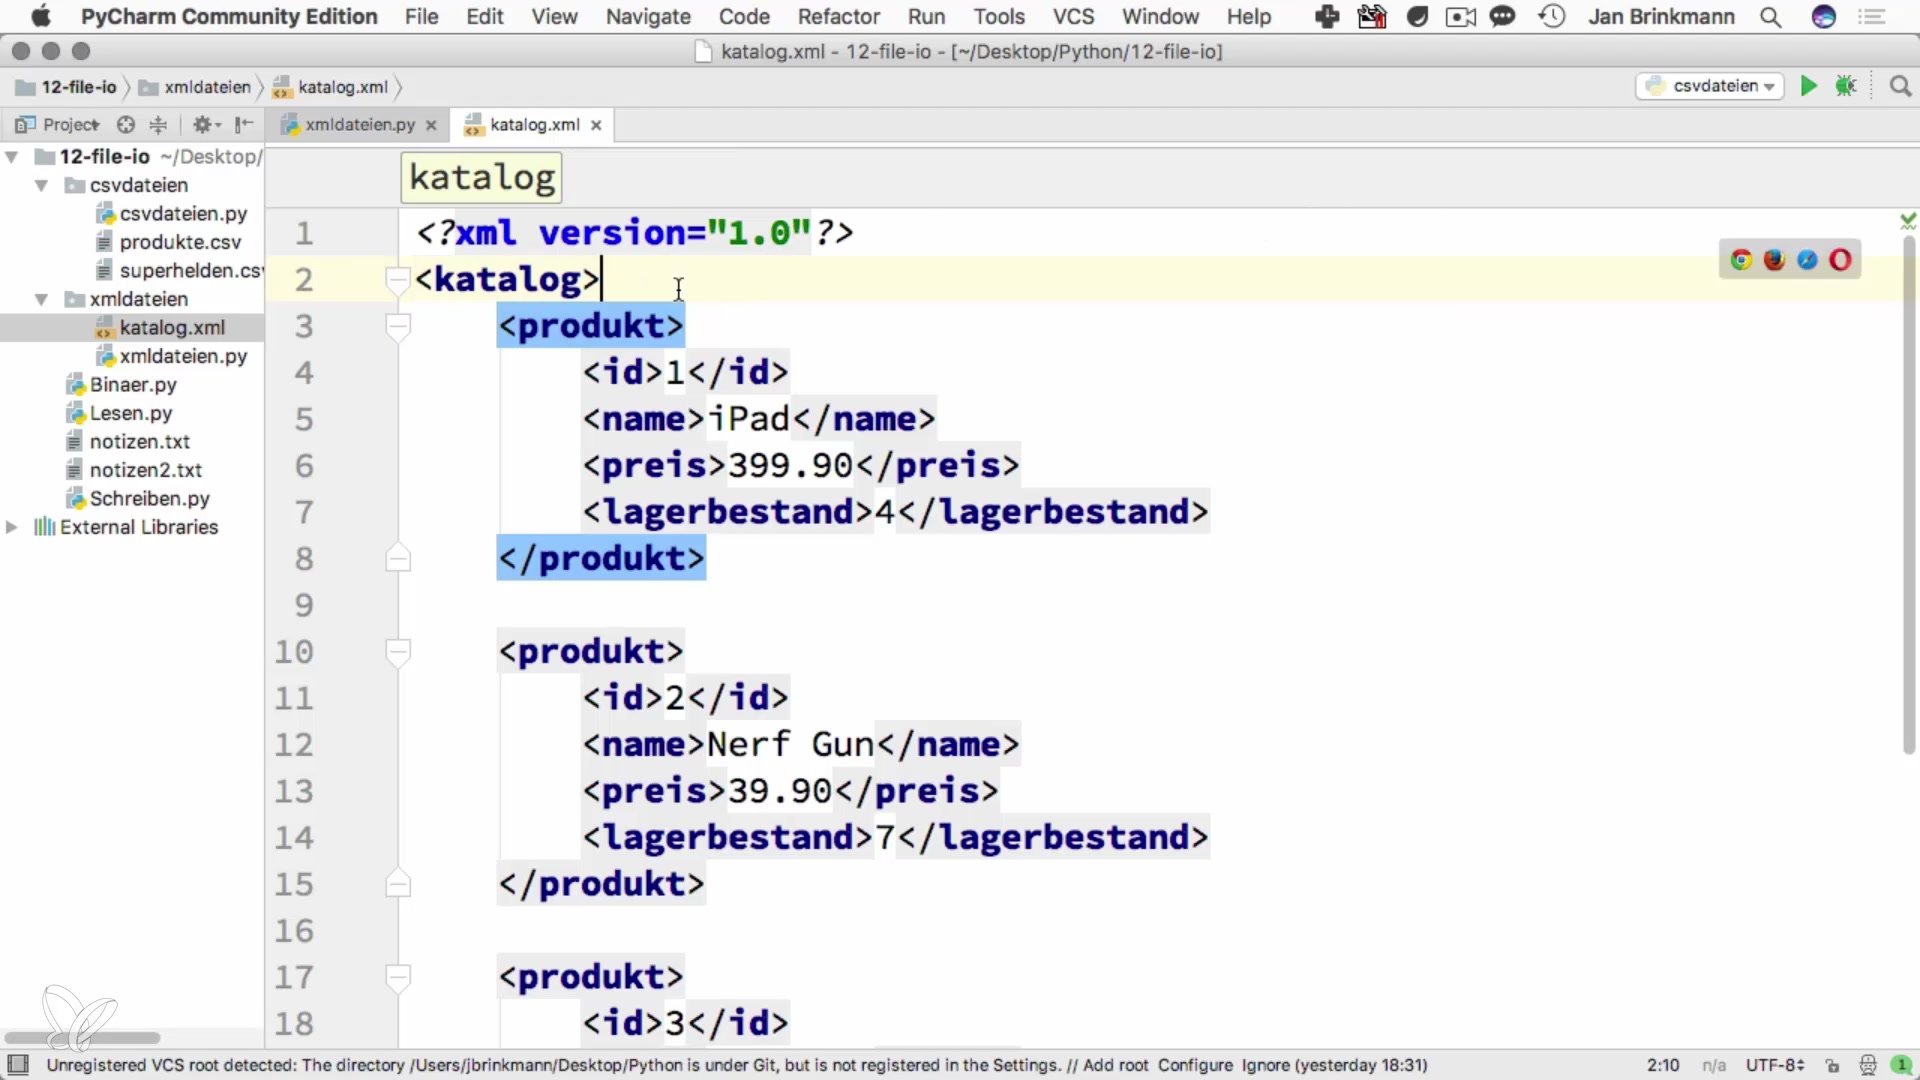Open in Opera browser icon
This screenshot has width=1920, height=1080.
pos(1840,260)
